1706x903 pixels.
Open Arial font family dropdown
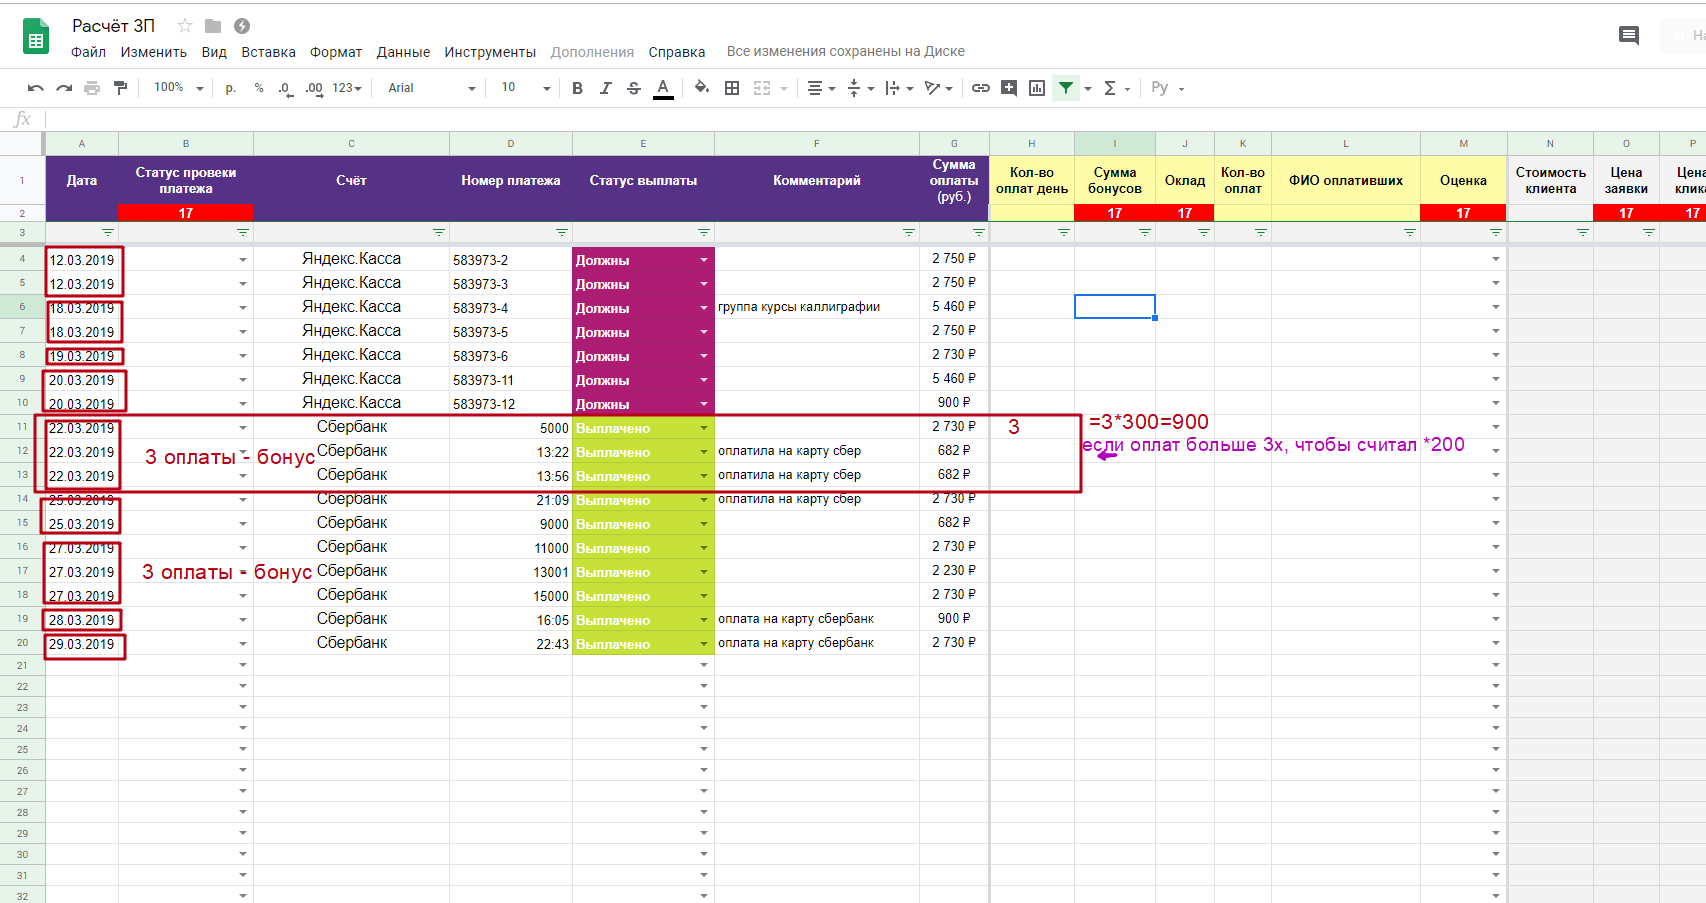[431, 88]
